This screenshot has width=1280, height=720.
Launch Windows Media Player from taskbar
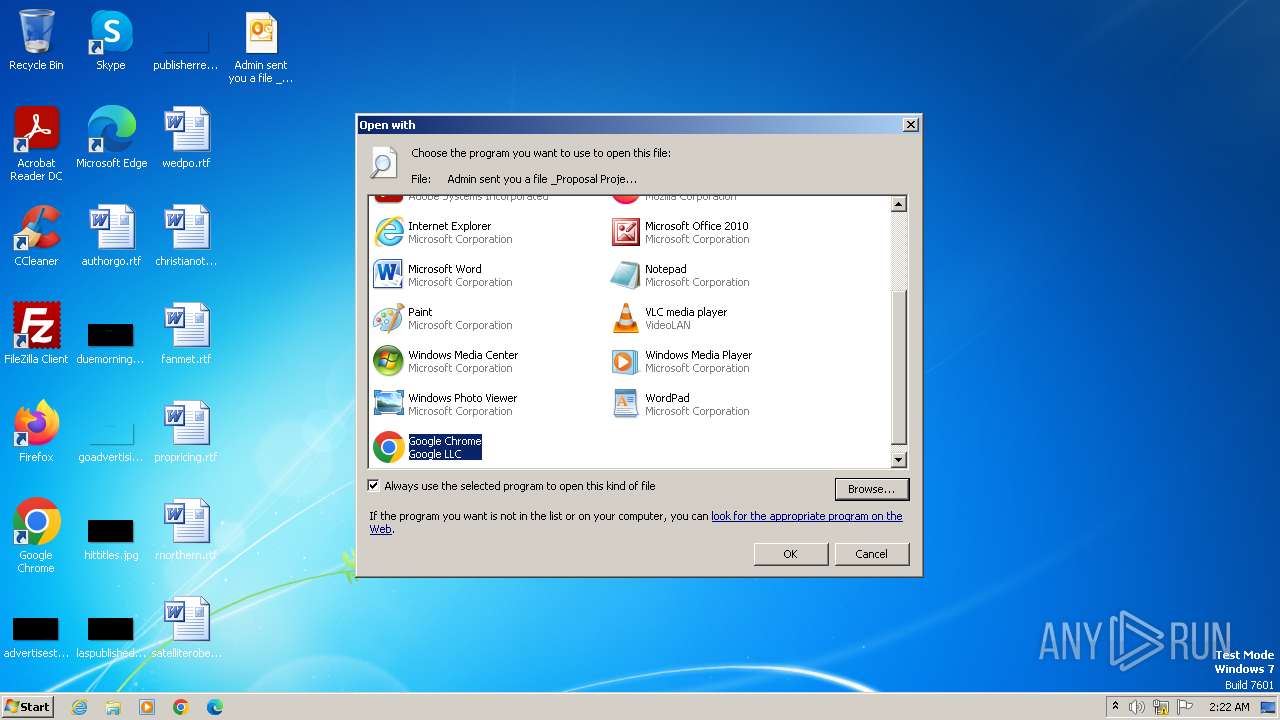tap(147, 707)
